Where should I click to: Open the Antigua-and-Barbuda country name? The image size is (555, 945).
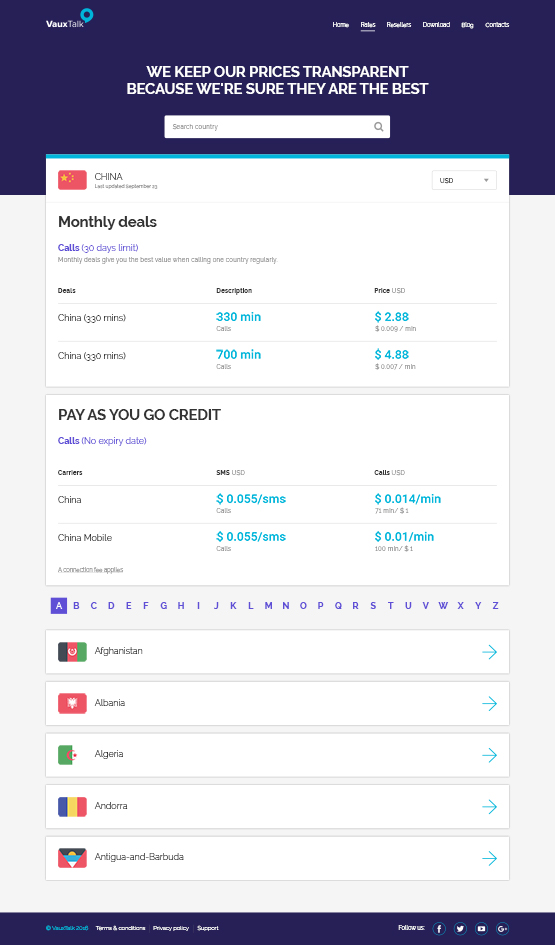click(x=139, y=857)
